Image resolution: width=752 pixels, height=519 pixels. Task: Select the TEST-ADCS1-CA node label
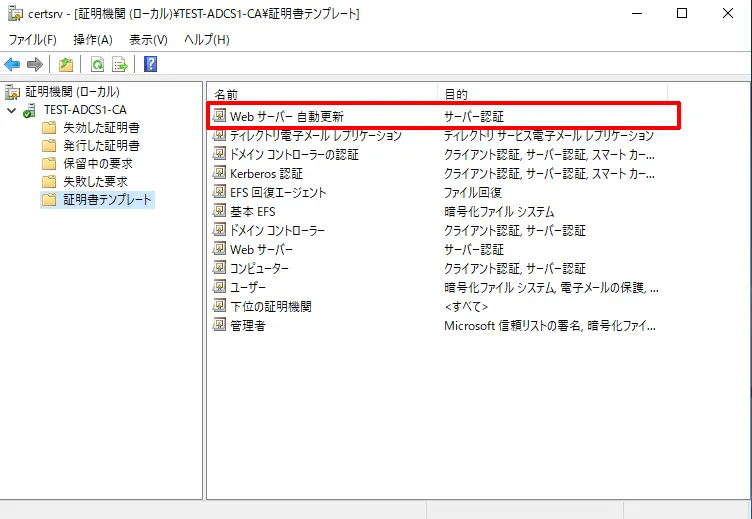pos(85,110)
